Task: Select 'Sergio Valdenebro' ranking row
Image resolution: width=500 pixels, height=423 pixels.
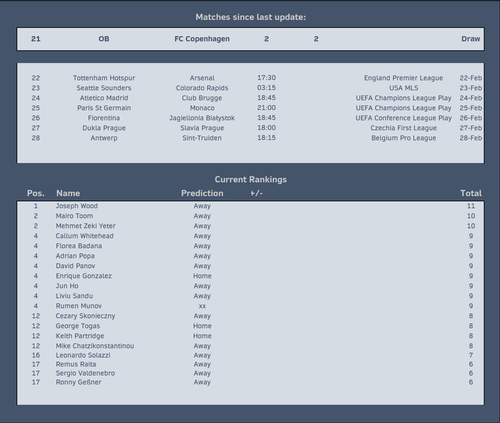Action: tap(250, 373)
